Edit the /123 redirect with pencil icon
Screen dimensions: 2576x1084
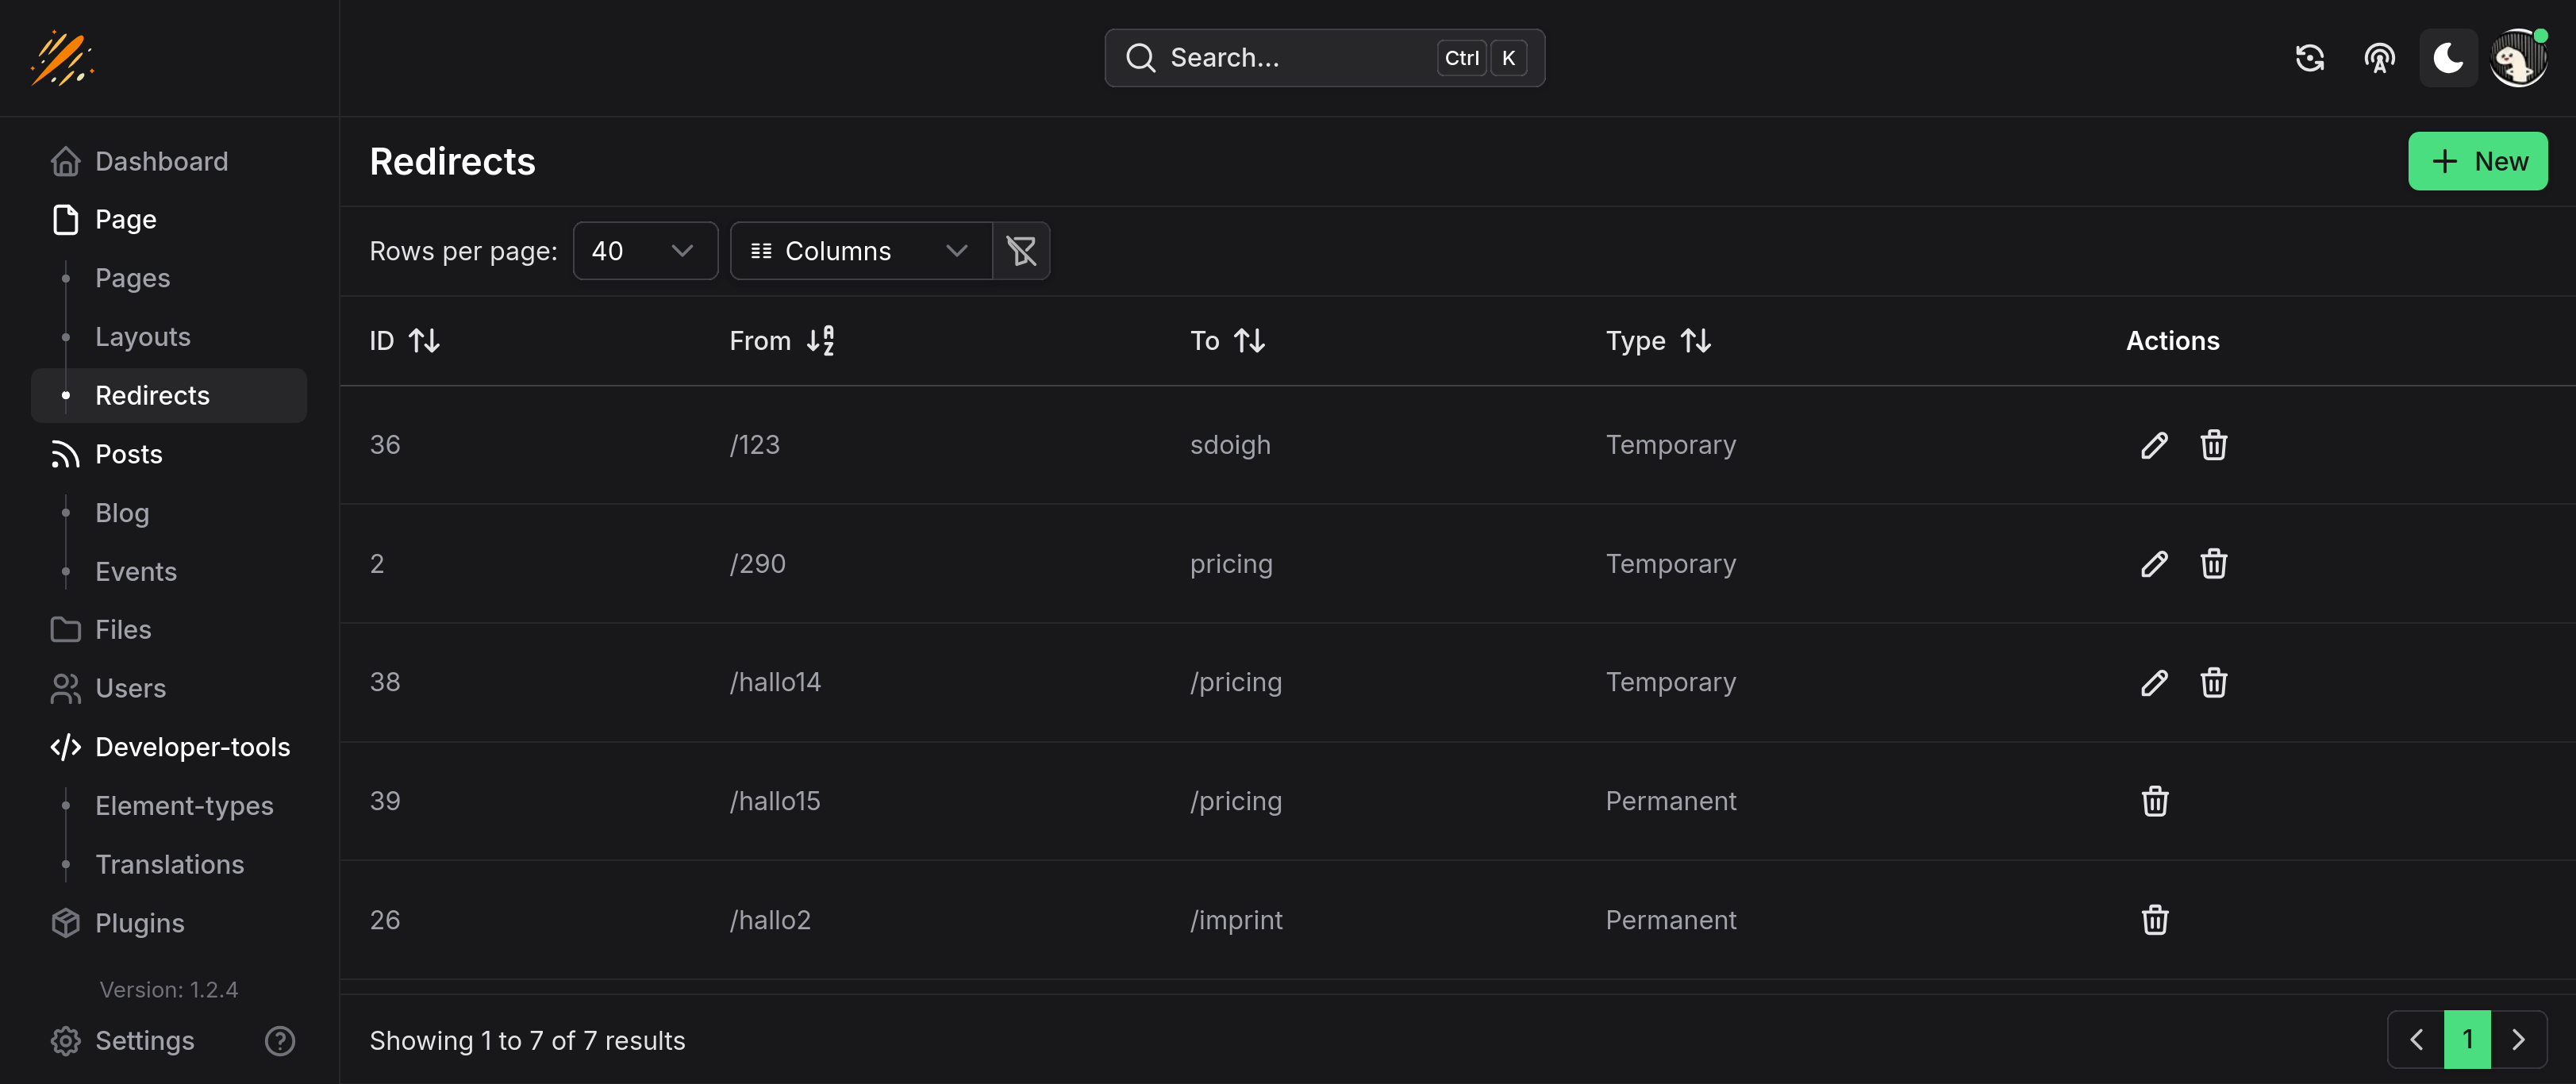(2154, 445)
